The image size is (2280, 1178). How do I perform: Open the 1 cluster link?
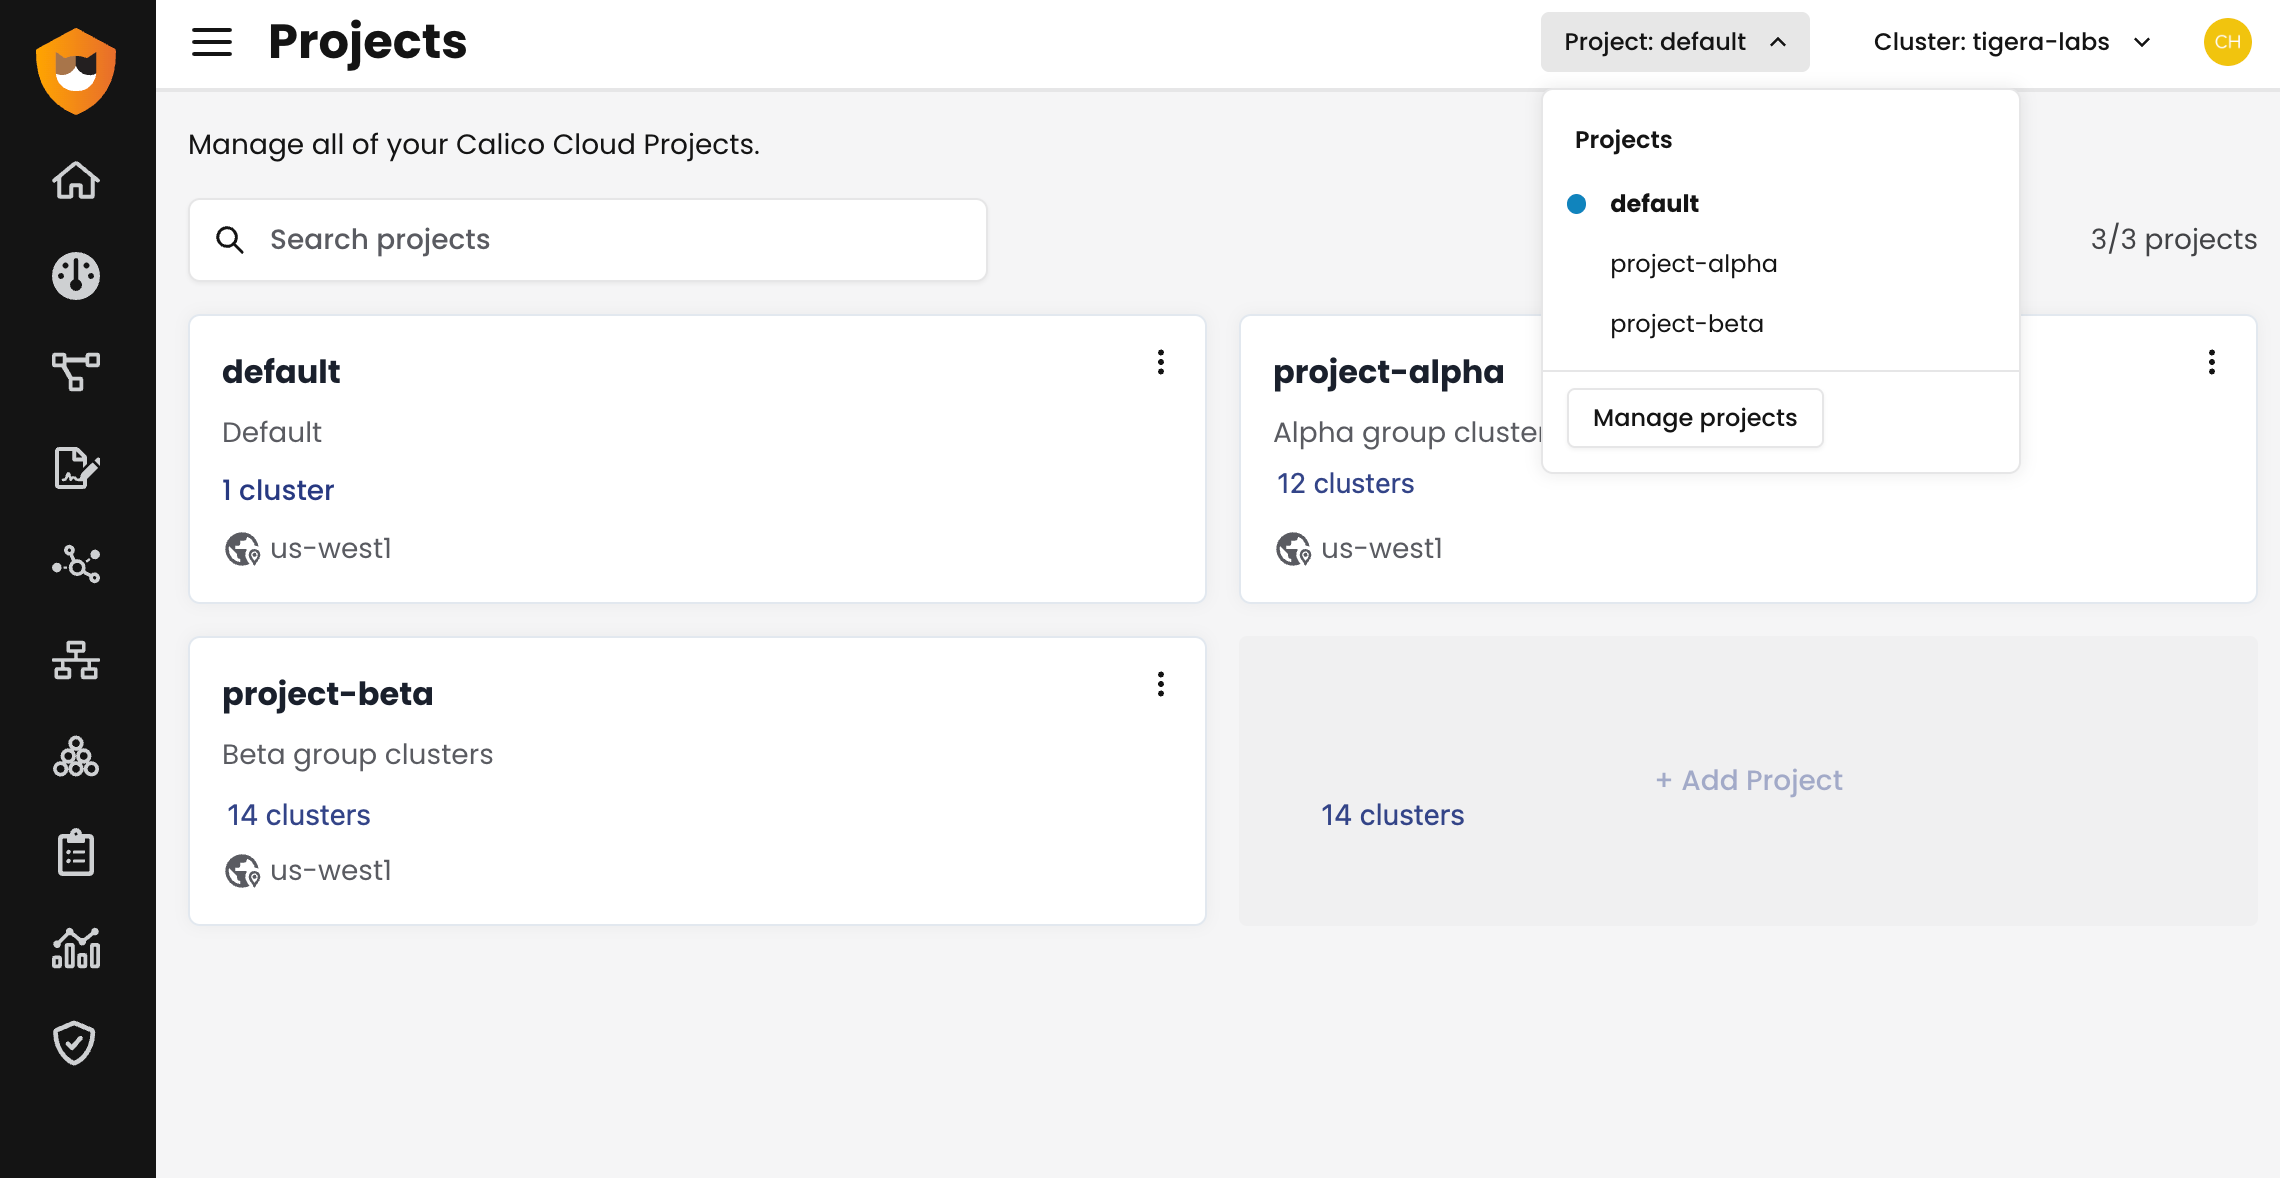pyautogui.click(x=278, y=490)
